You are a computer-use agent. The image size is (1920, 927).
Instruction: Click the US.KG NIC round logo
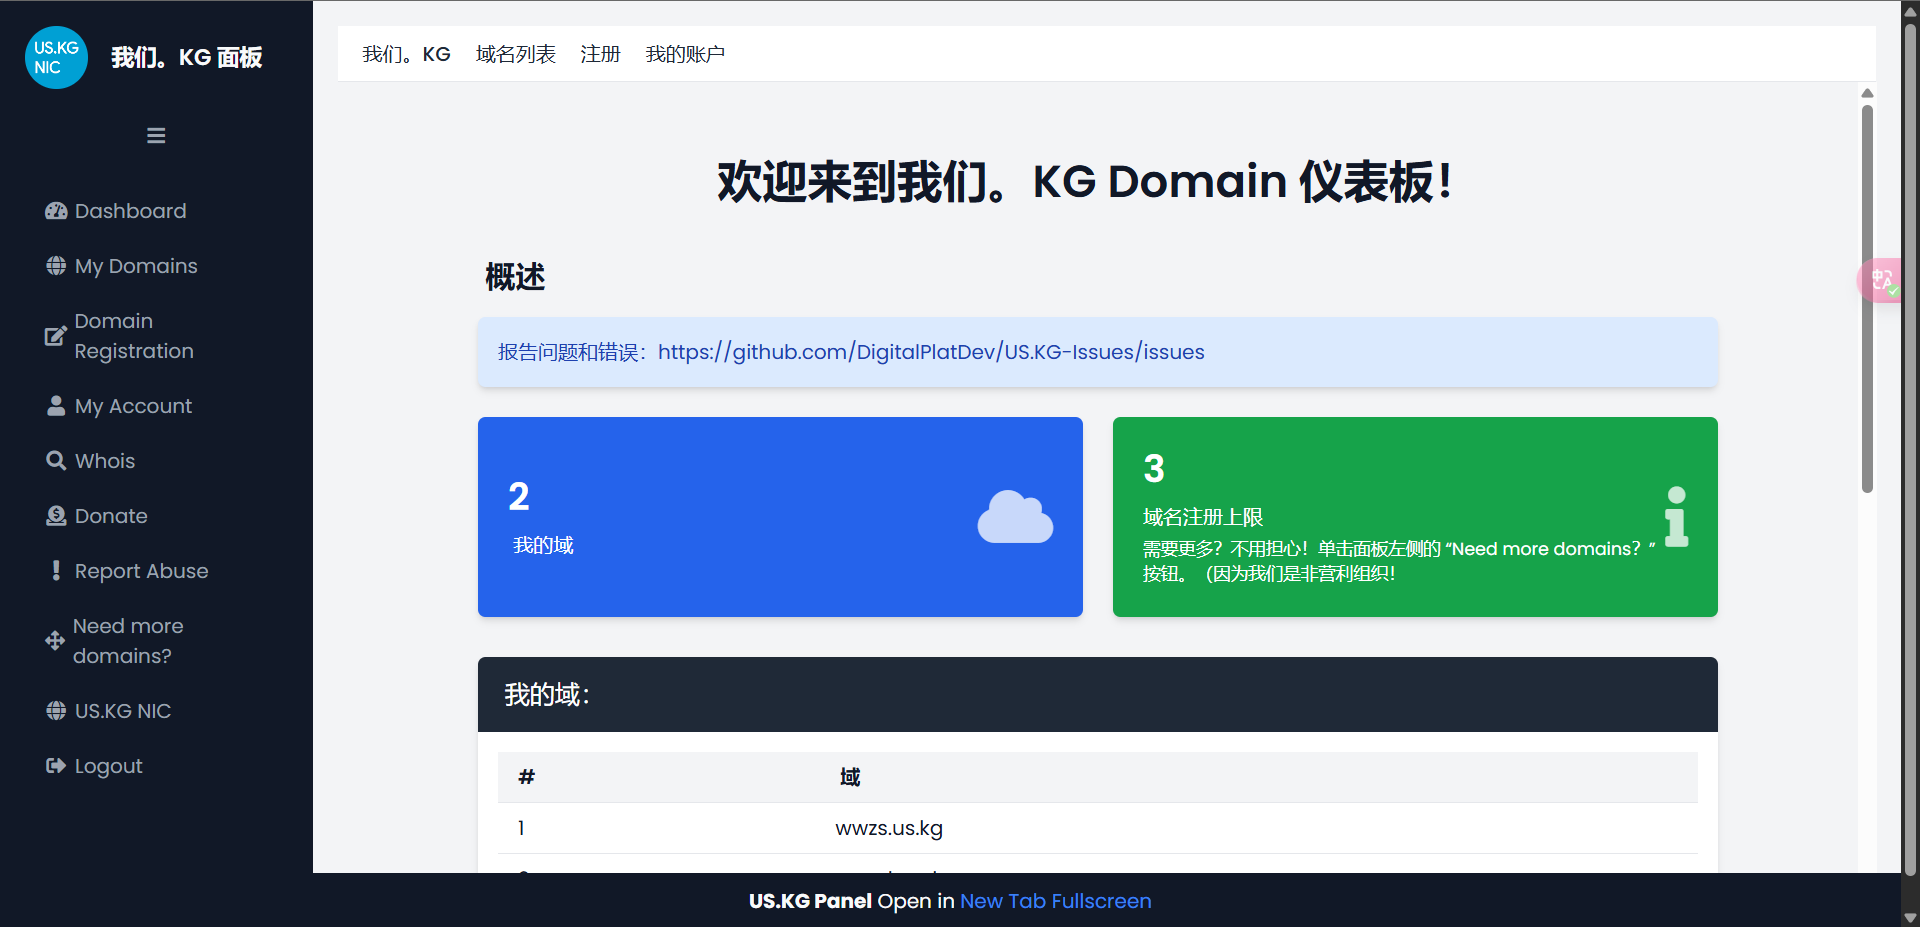(x=56, y=57)
